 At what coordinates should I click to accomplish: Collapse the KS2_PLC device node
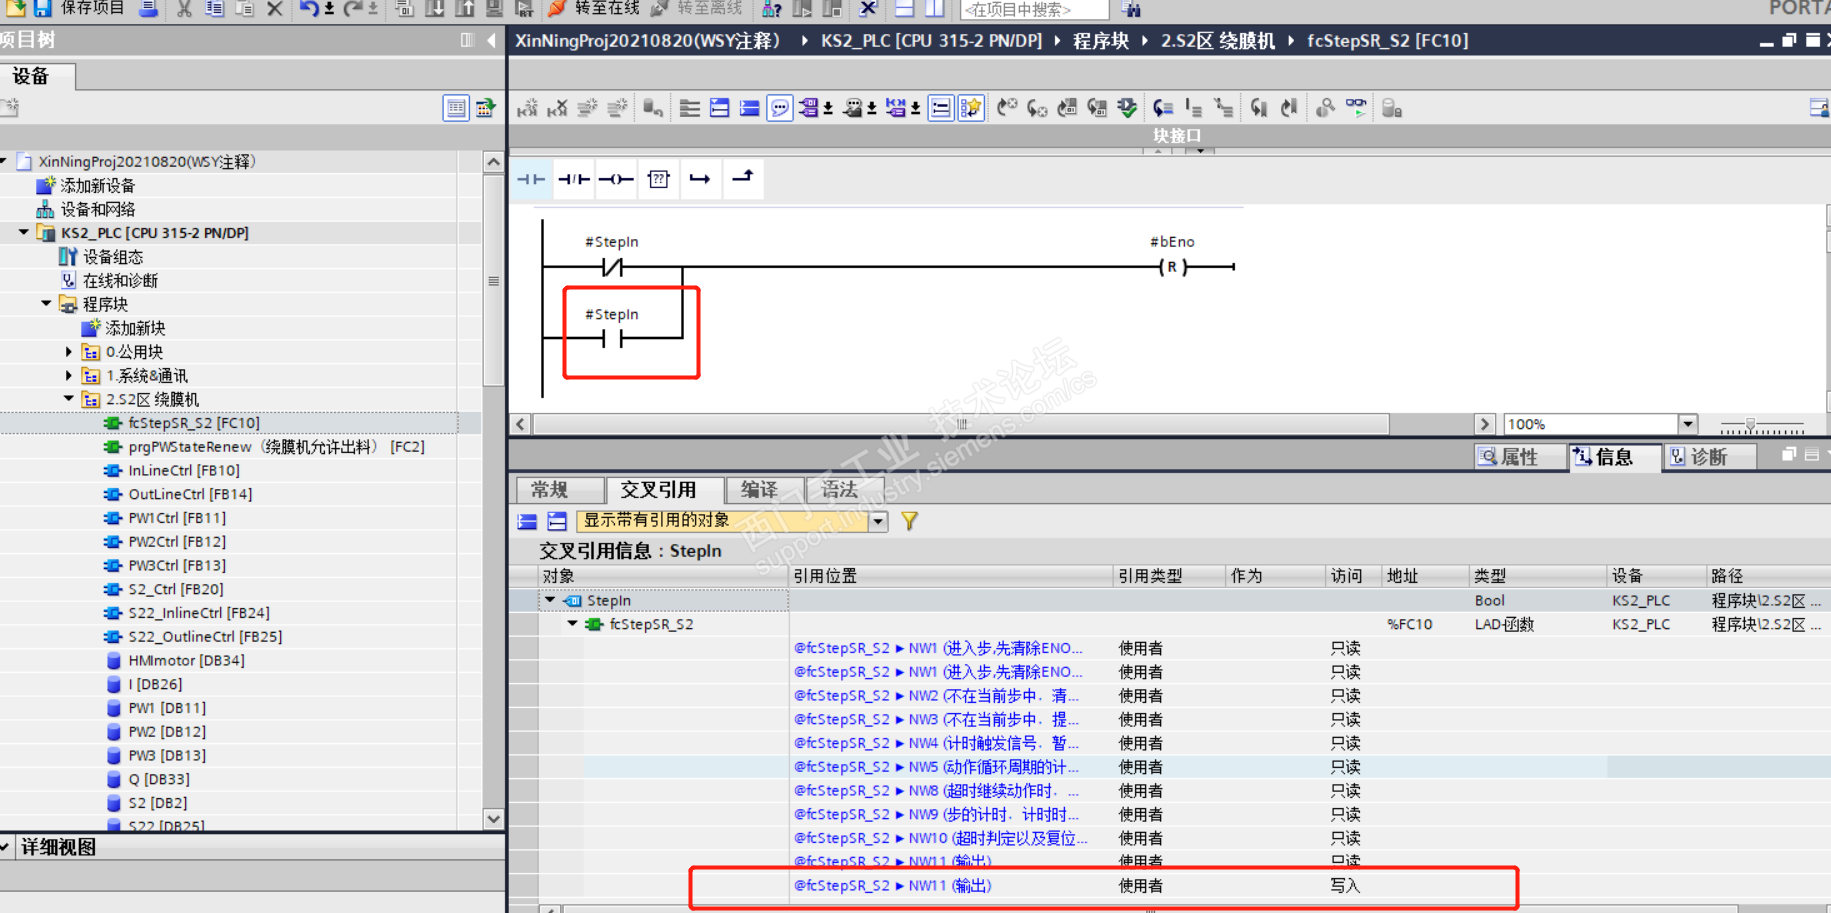(24, 233)
